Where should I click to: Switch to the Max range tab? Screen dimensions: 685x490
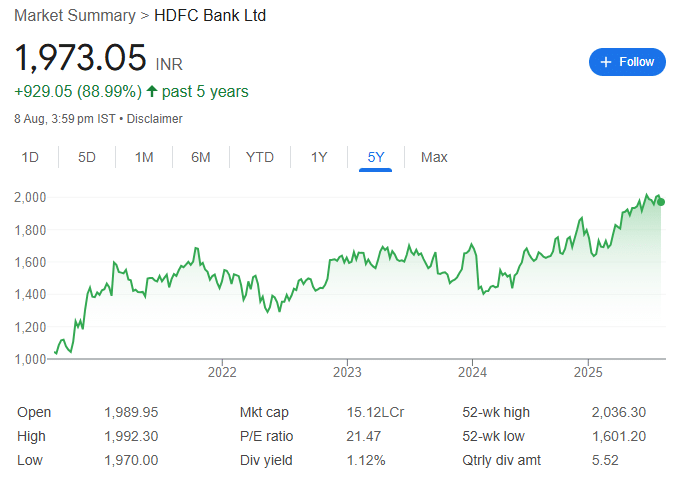(x=434, y=157)
